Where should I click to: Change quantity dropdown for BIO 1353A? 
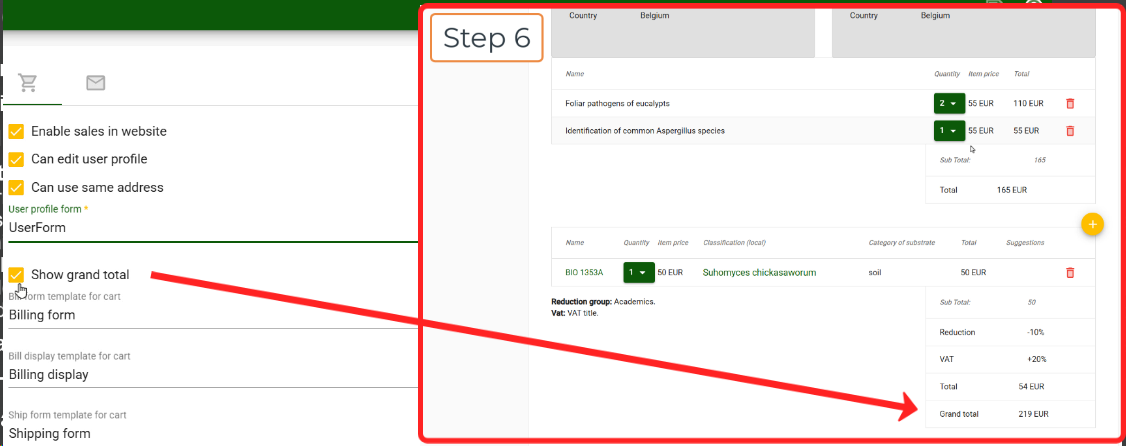point(637,272)
